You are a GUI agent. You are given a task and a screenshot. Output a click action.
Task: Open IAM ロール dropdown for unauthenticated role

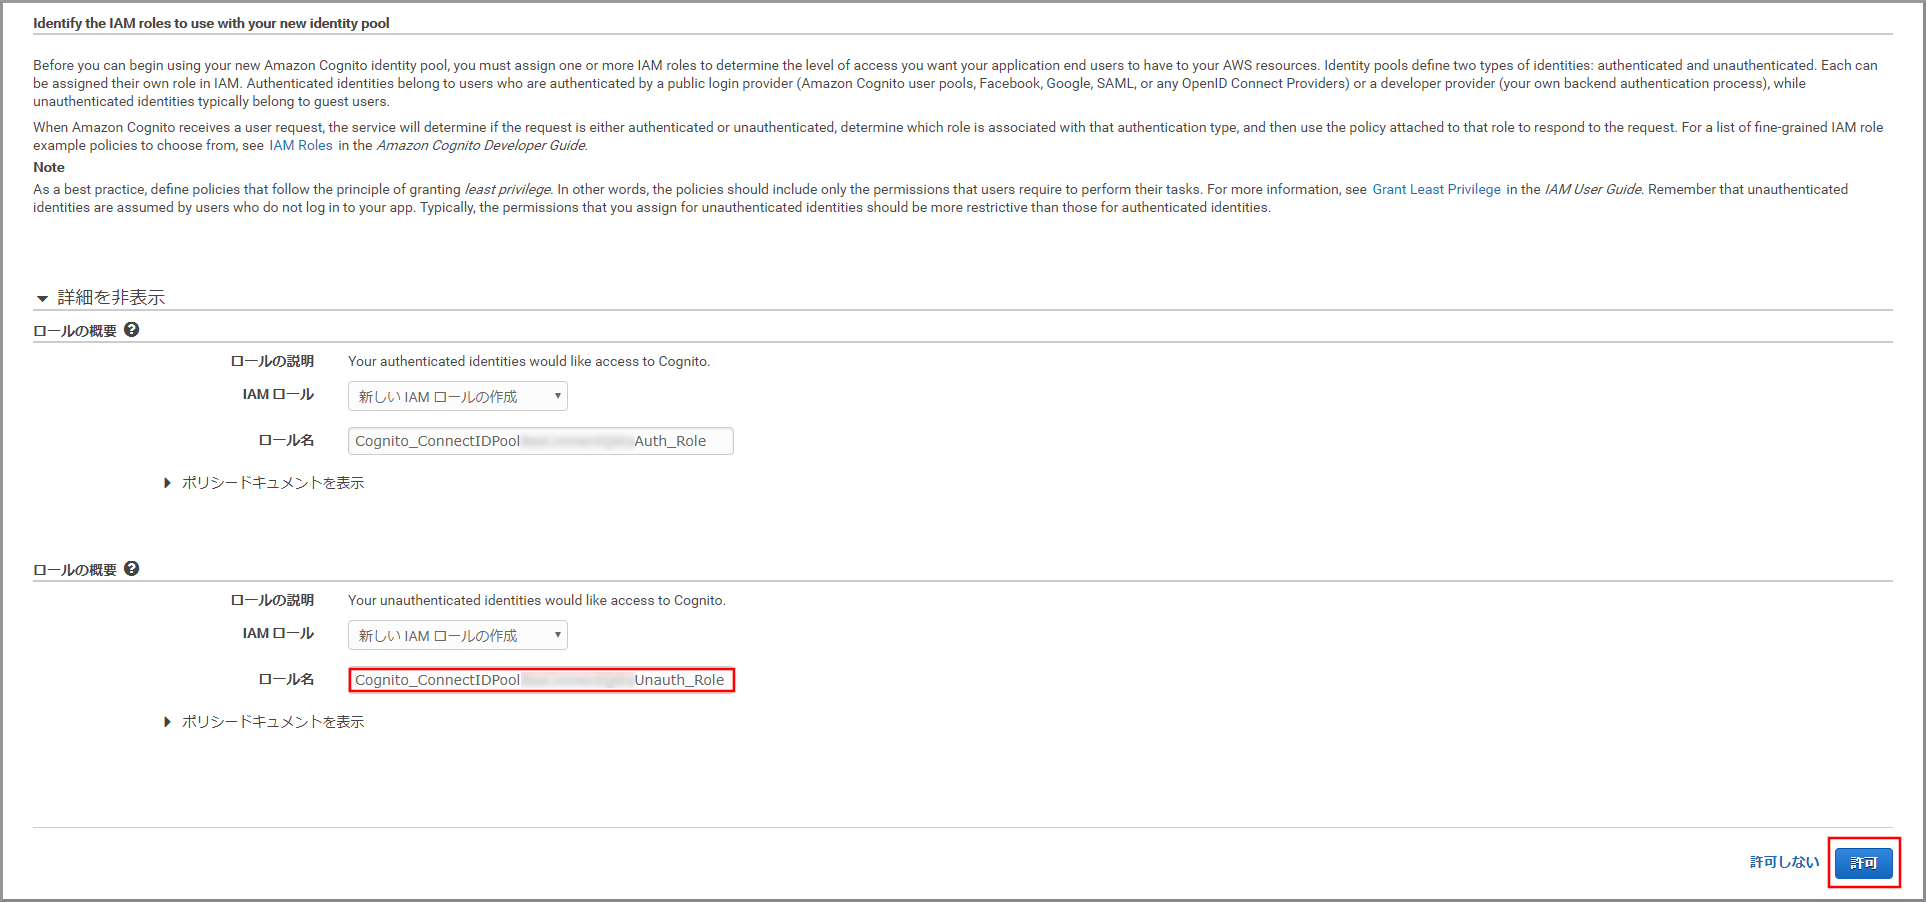tap(458, 635)
